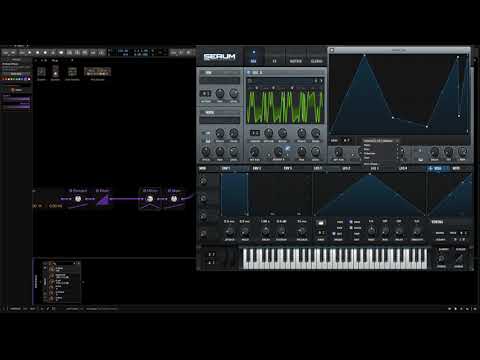
Task: Click the OSC A RAND knob
Action: pos(315,133)
